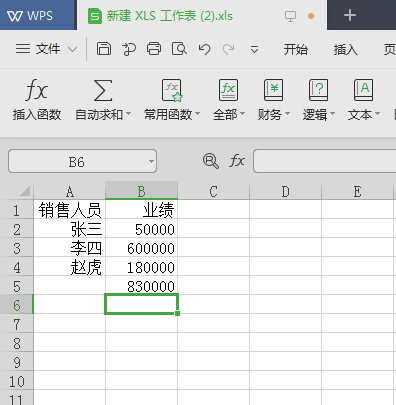
Task: Expand 自动求和 dropdown arrow
Action: tap(128, 114)
